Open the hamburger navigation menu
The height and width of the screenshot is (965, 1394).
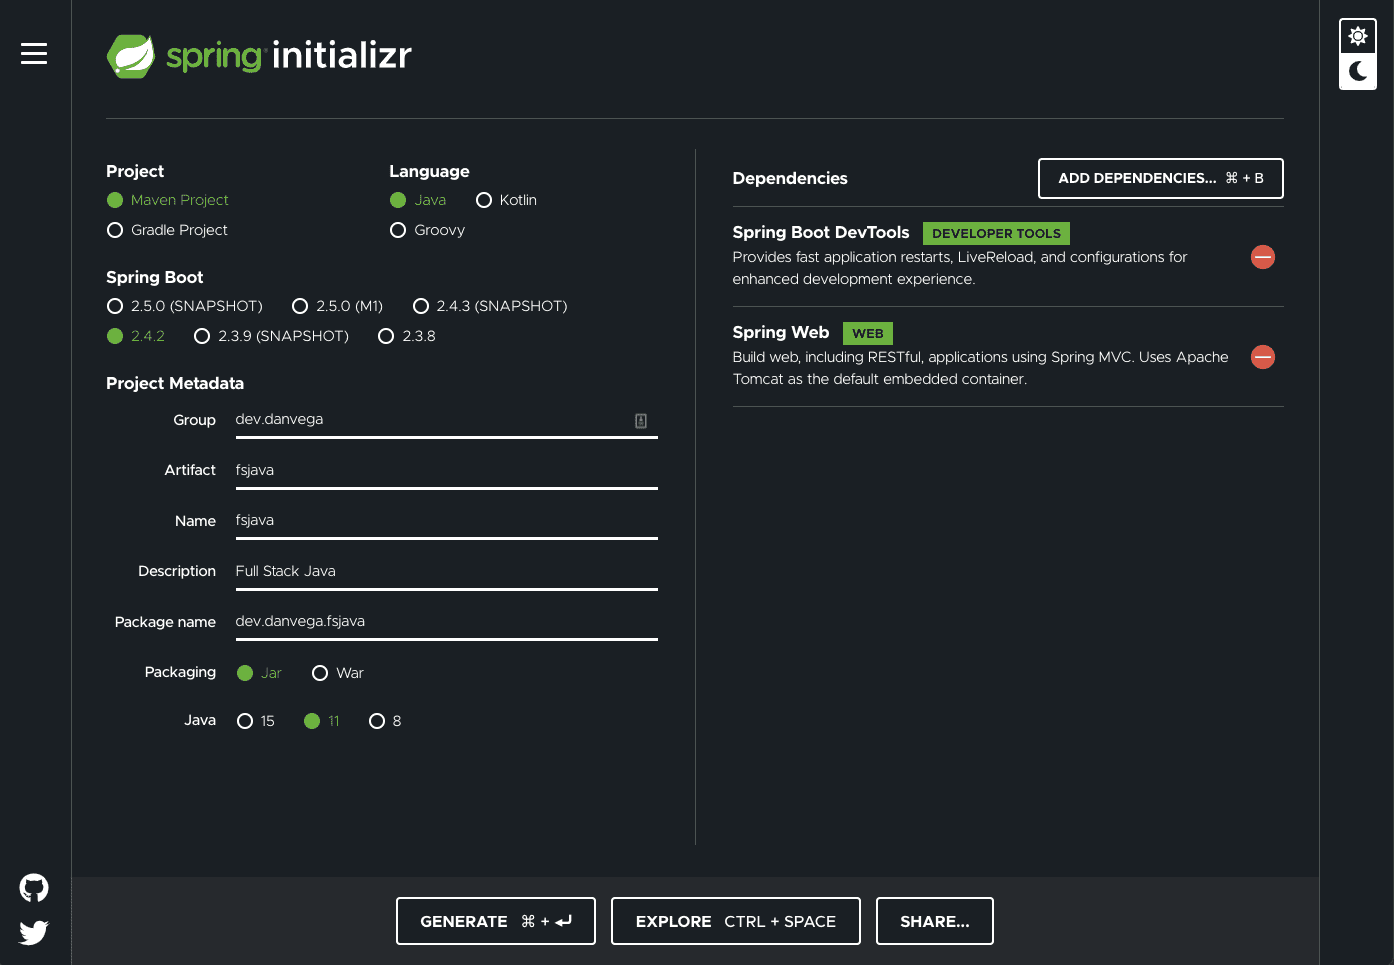(33, 55)
